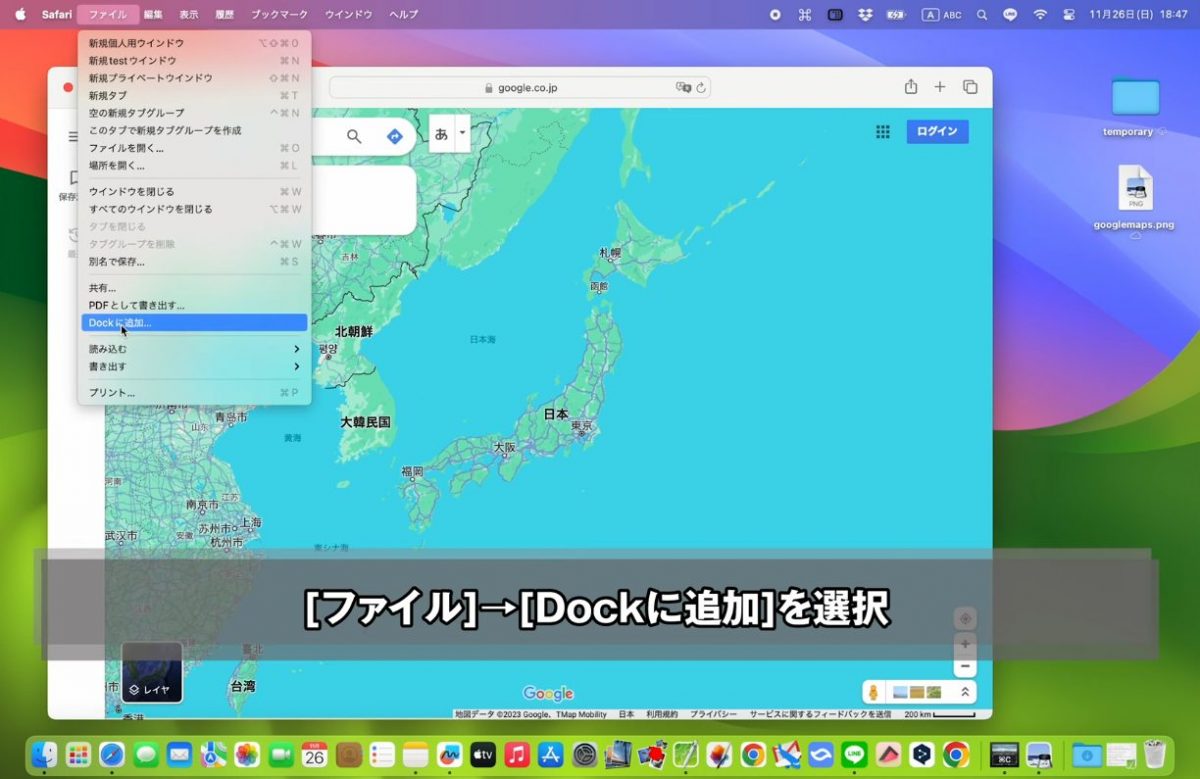Open a new tab with plus icon
This screenshot has width=1200, height=779.
point(940,87)
